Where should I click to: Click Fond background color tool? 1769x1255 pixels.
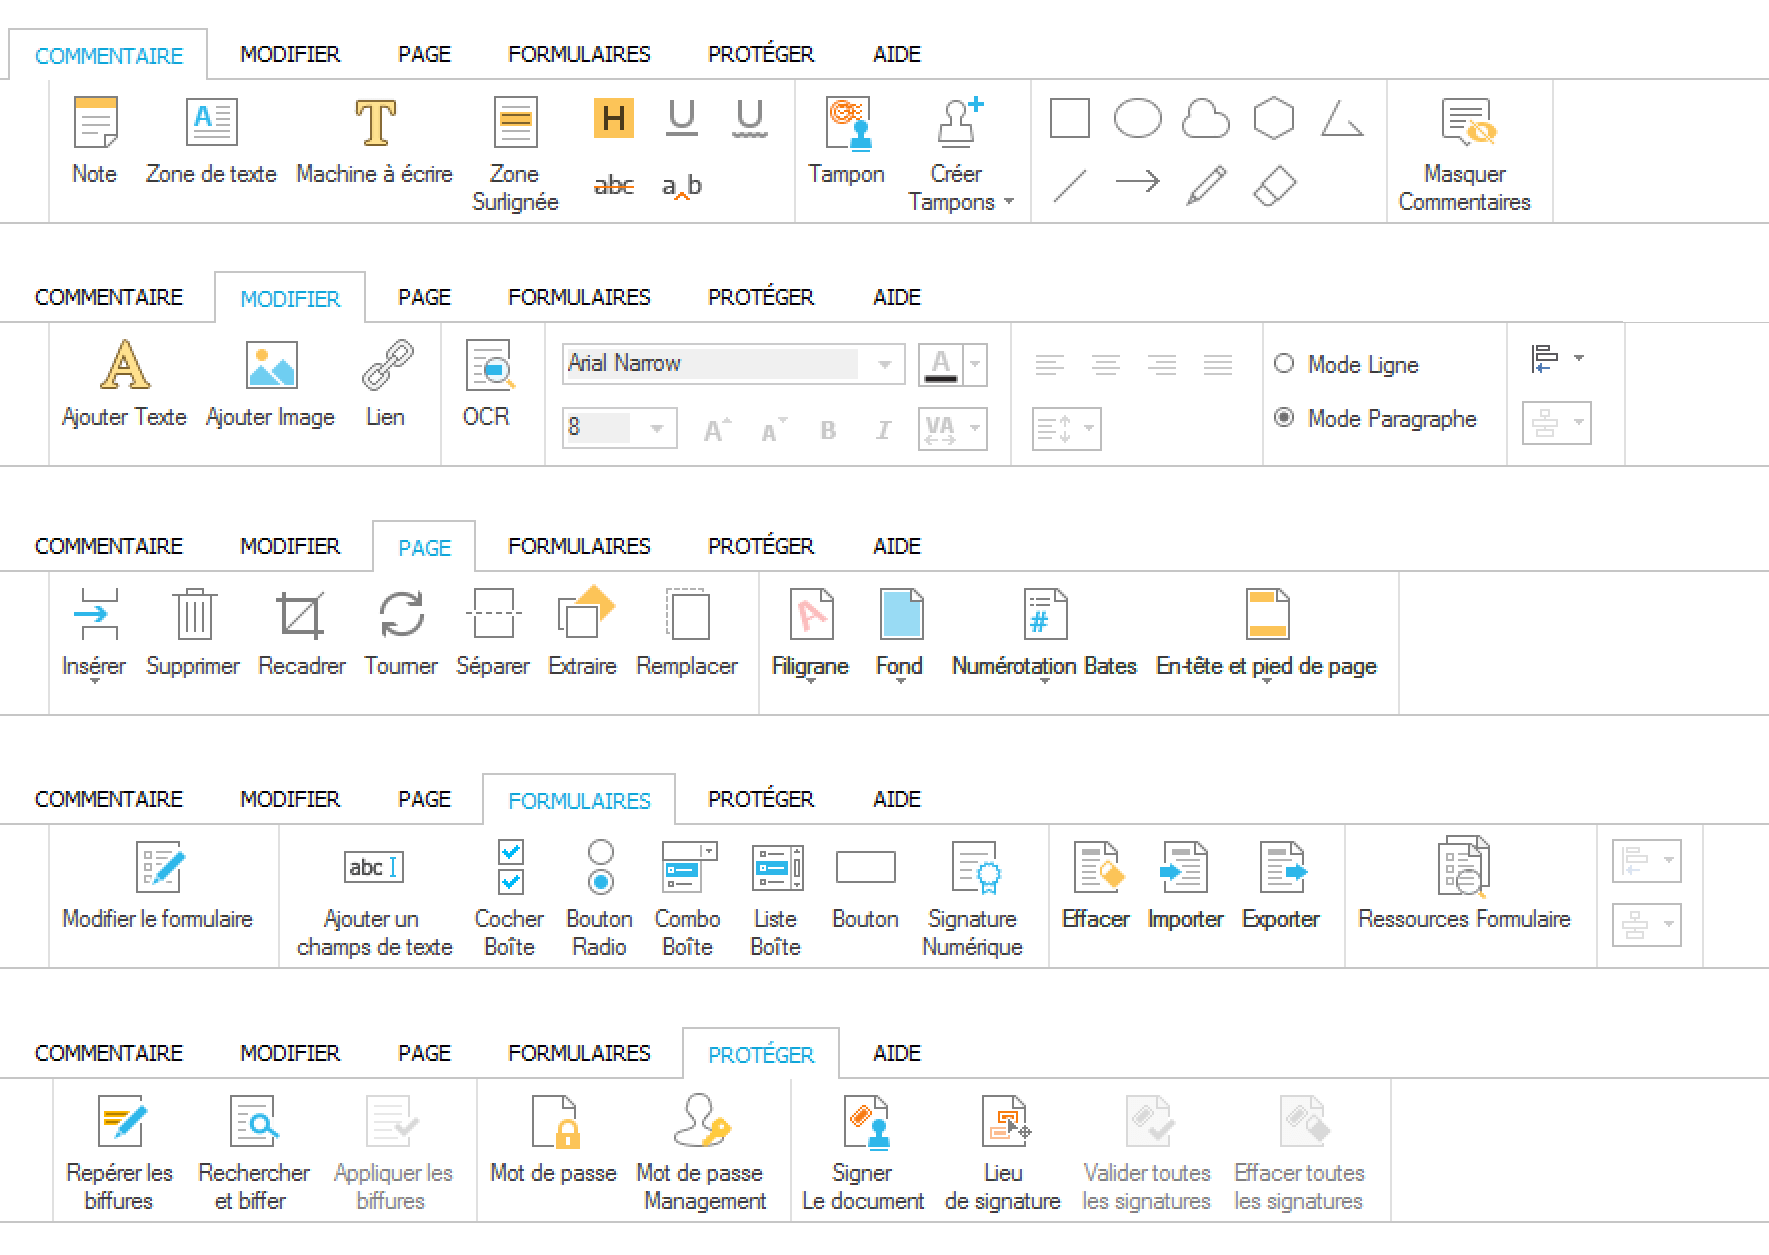[900, 633]
